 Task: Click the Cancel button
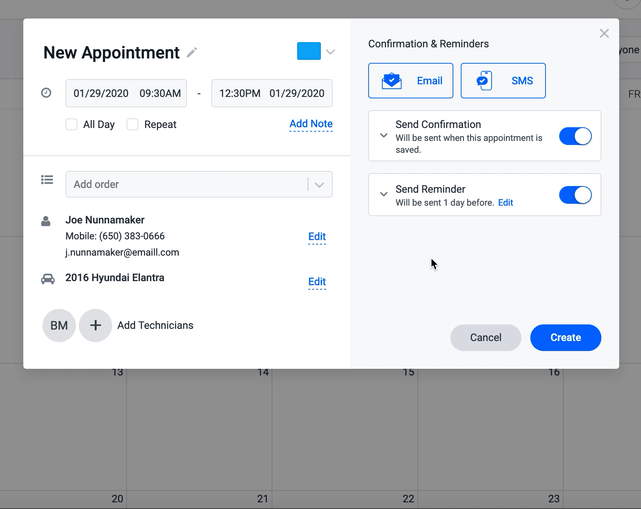tap(486, 338)
